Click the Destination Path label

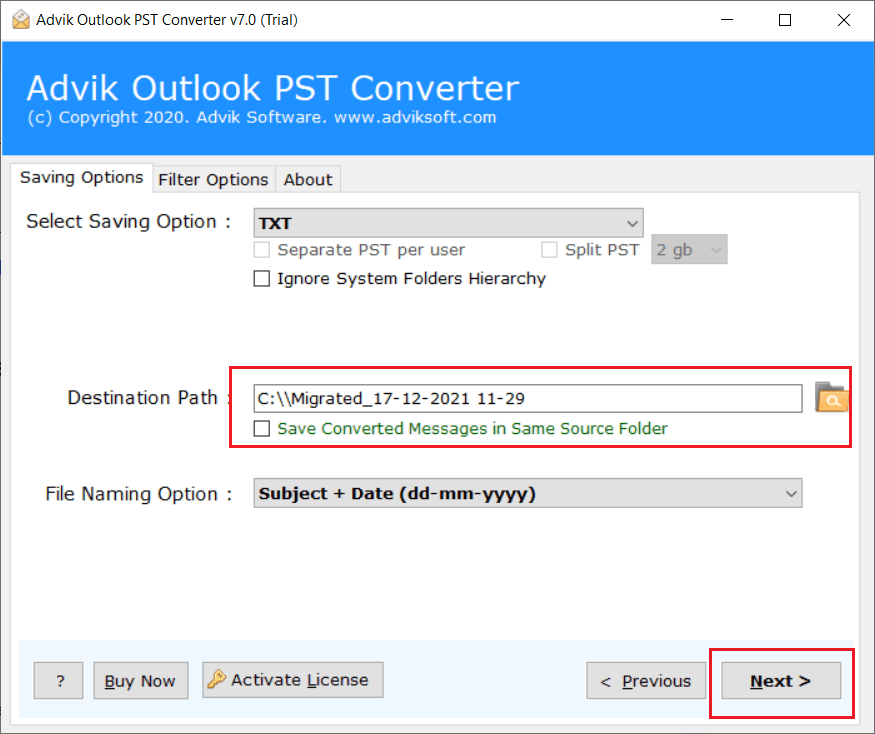pyautogui.click(x=143, y=397)
